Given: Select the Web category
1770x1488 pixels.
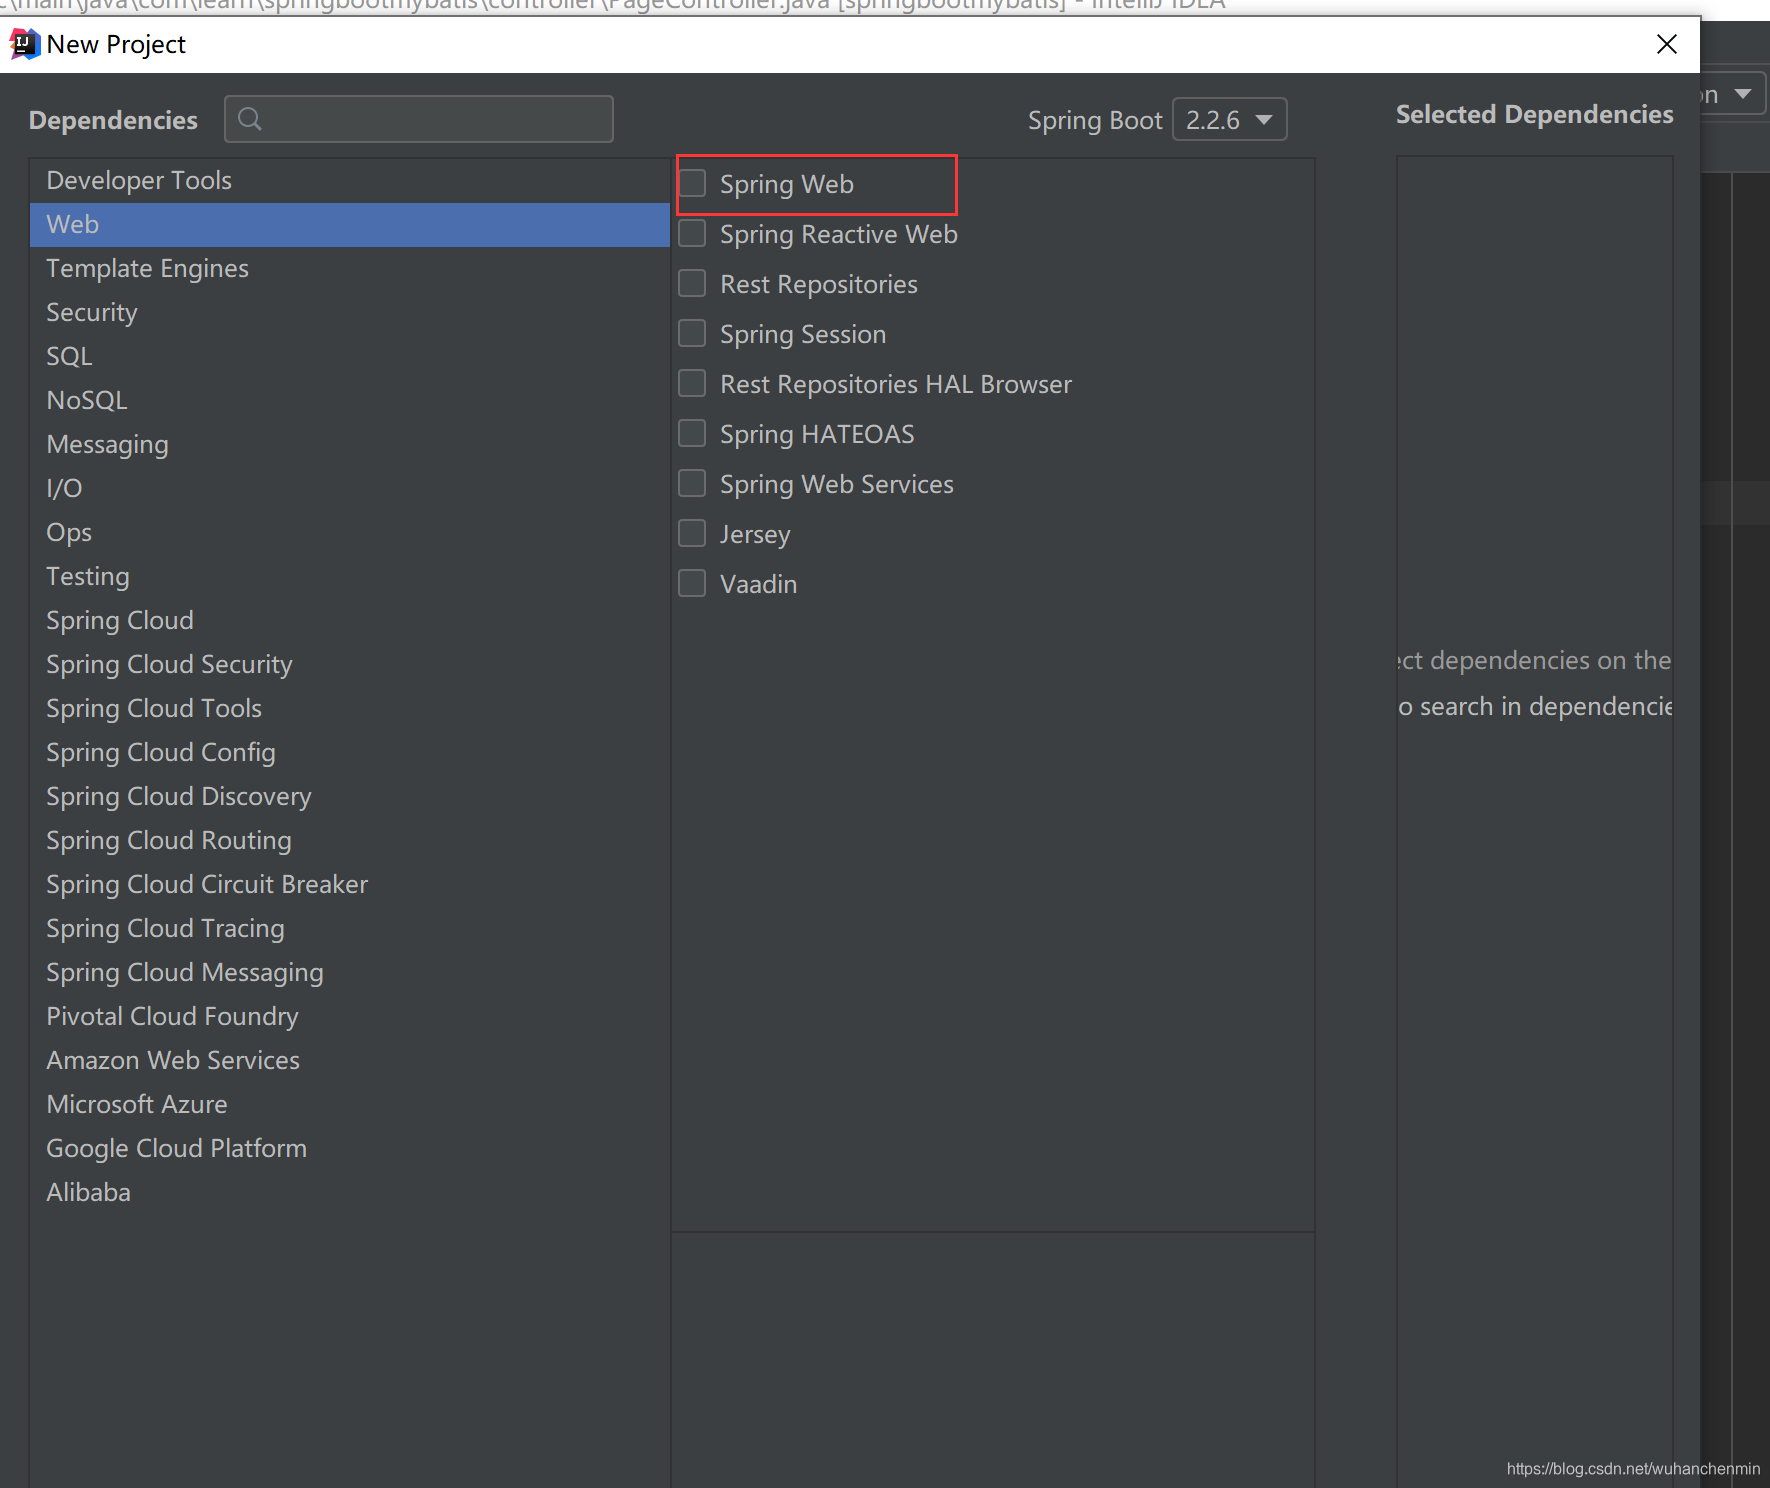Looking at the screenshot, I should 350,224.
